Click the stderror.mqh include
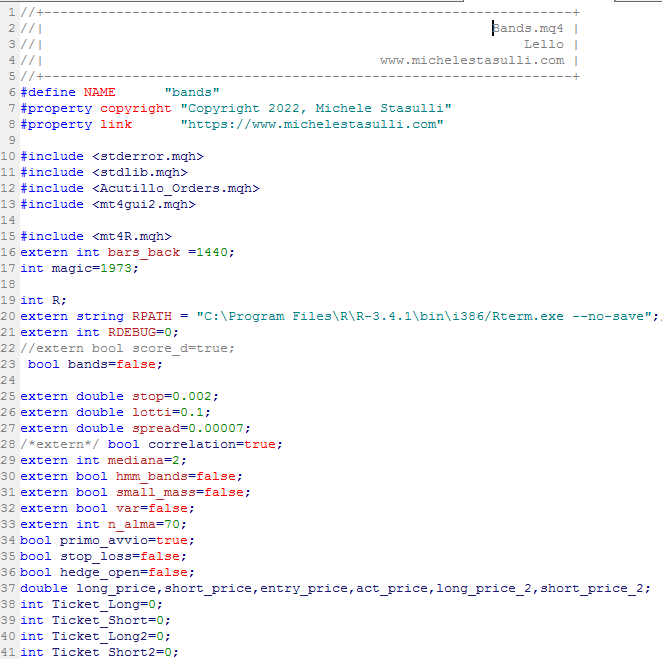662x659 pixels. click(x=148, y=156)
